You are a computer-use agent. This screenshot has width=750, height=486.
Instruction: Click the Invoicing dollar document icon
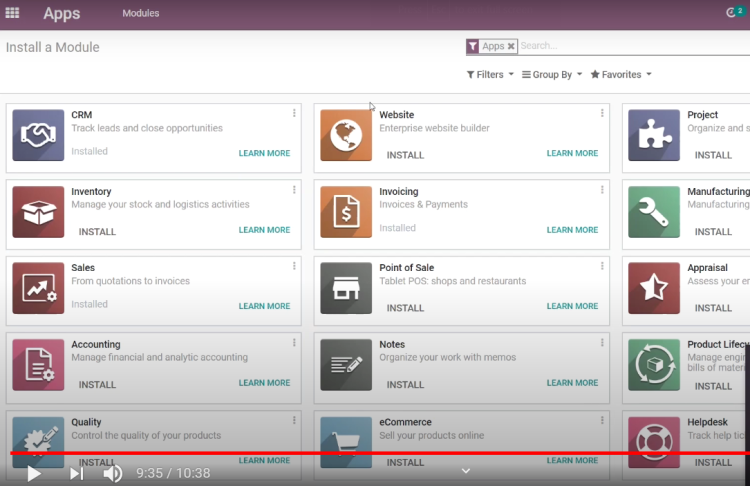pyautogui.click(x=346, y=212)
